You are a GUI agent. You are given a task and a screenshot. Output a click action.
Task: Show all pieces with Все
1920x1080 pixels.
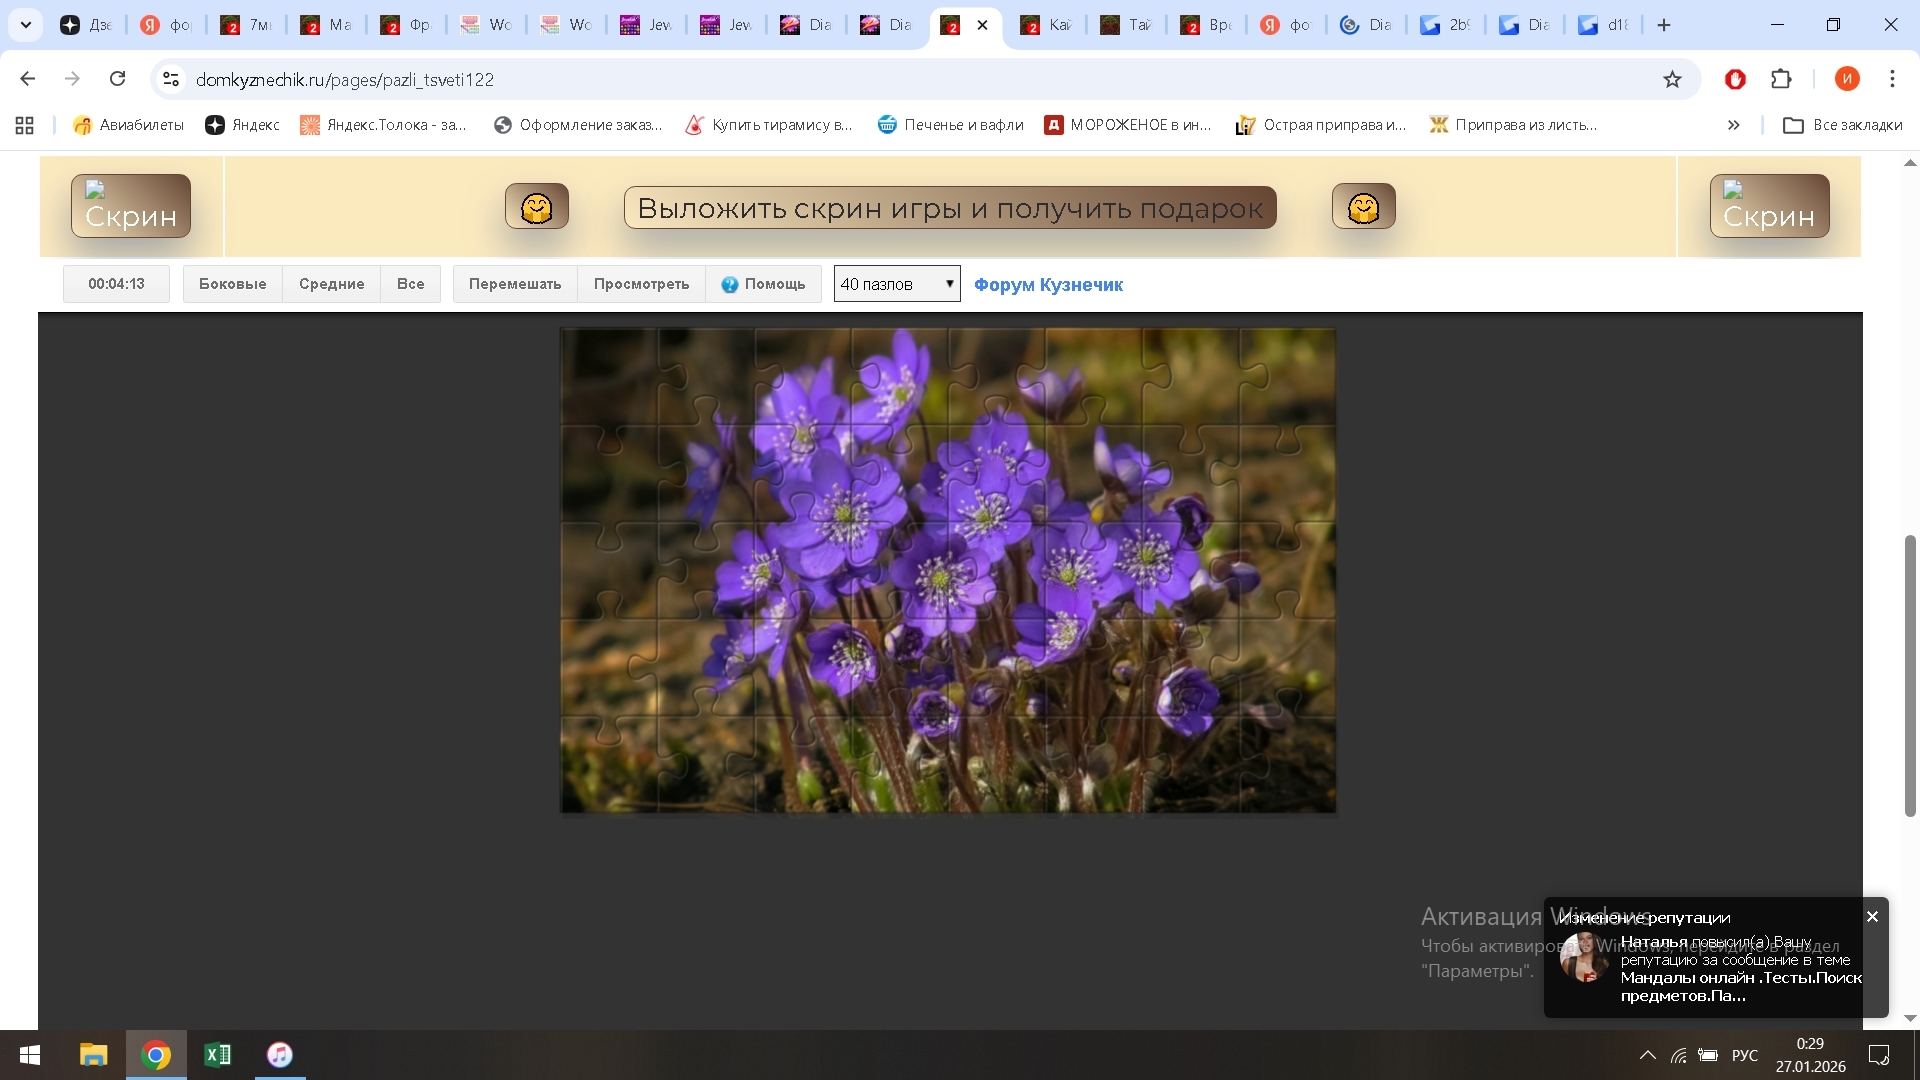tap(410, 284)
